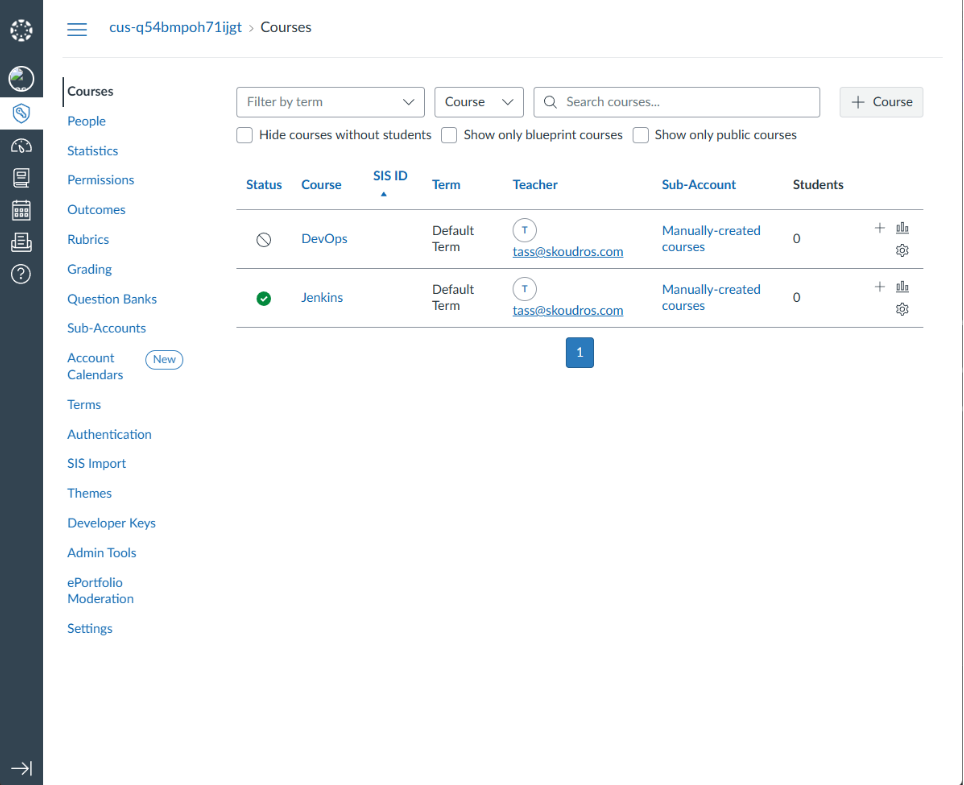Open Sub-Accounts menu item
This screenshot has height=785, width=964.
click(x=106, y=328)
